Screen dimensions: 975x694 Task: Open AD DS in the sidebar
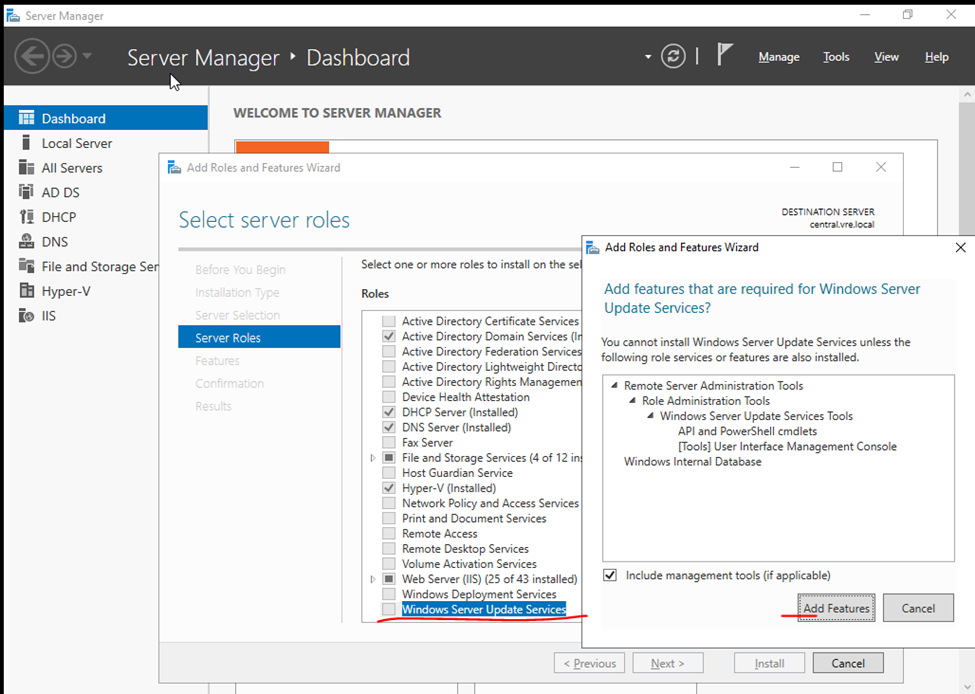(60, 192)
